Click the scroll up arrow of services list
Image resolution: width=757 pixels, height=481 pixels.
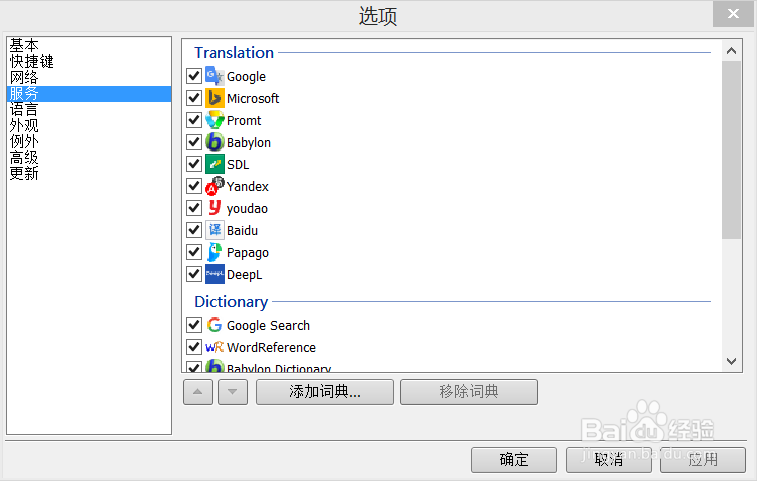pyautogui.click(x=731, y=51)
